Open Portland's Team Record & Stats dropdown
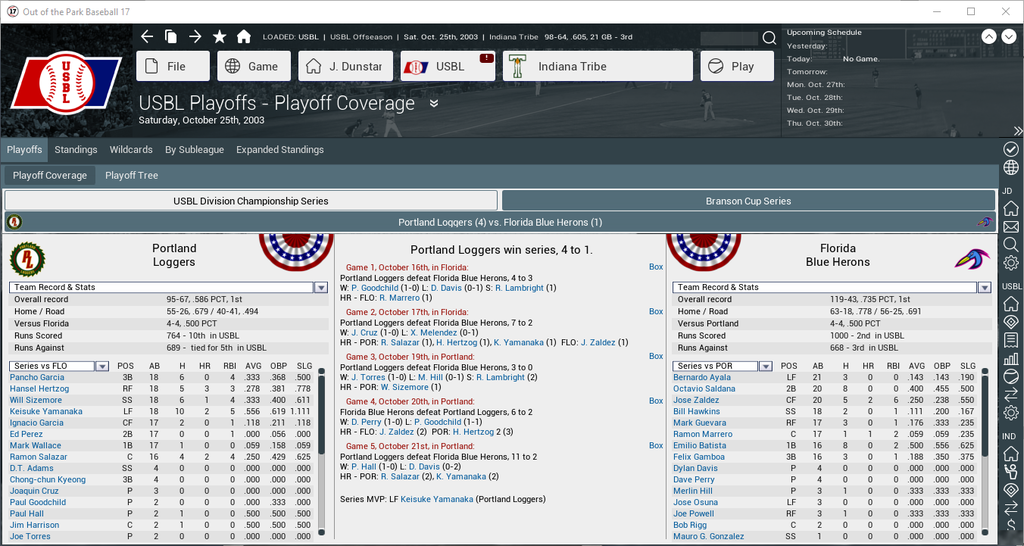 point(321,287)
